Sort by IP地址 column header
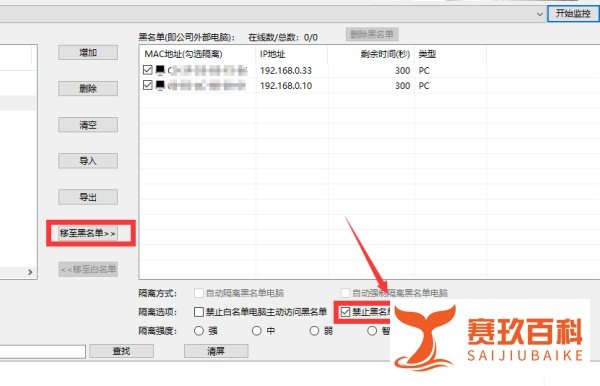The width and height of the screenshot is (600, 386). (292, 54)
